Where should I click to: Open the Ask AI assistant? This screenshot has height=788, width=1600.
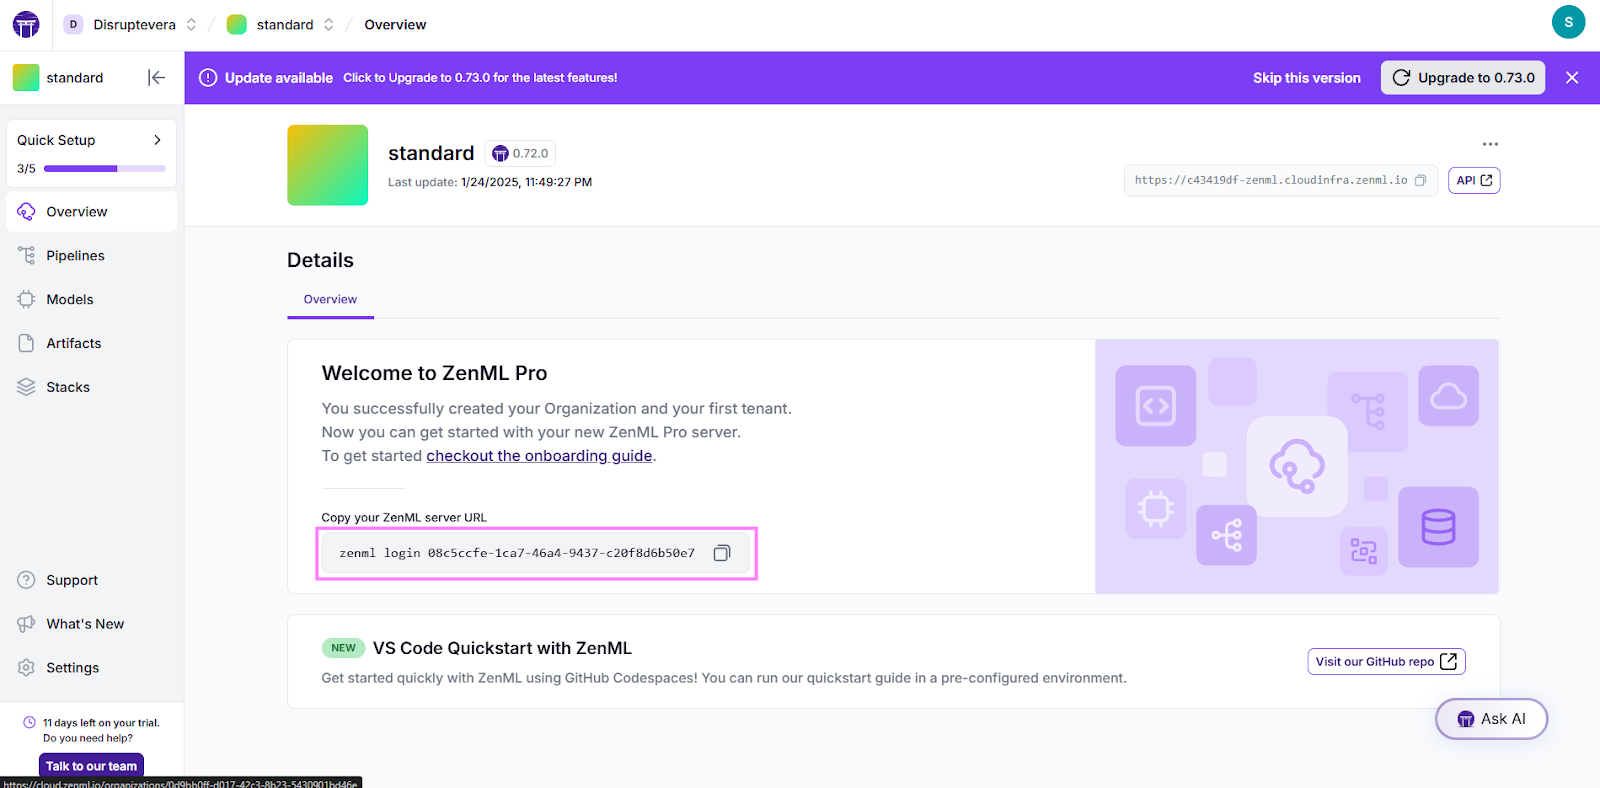(1491, 719)
